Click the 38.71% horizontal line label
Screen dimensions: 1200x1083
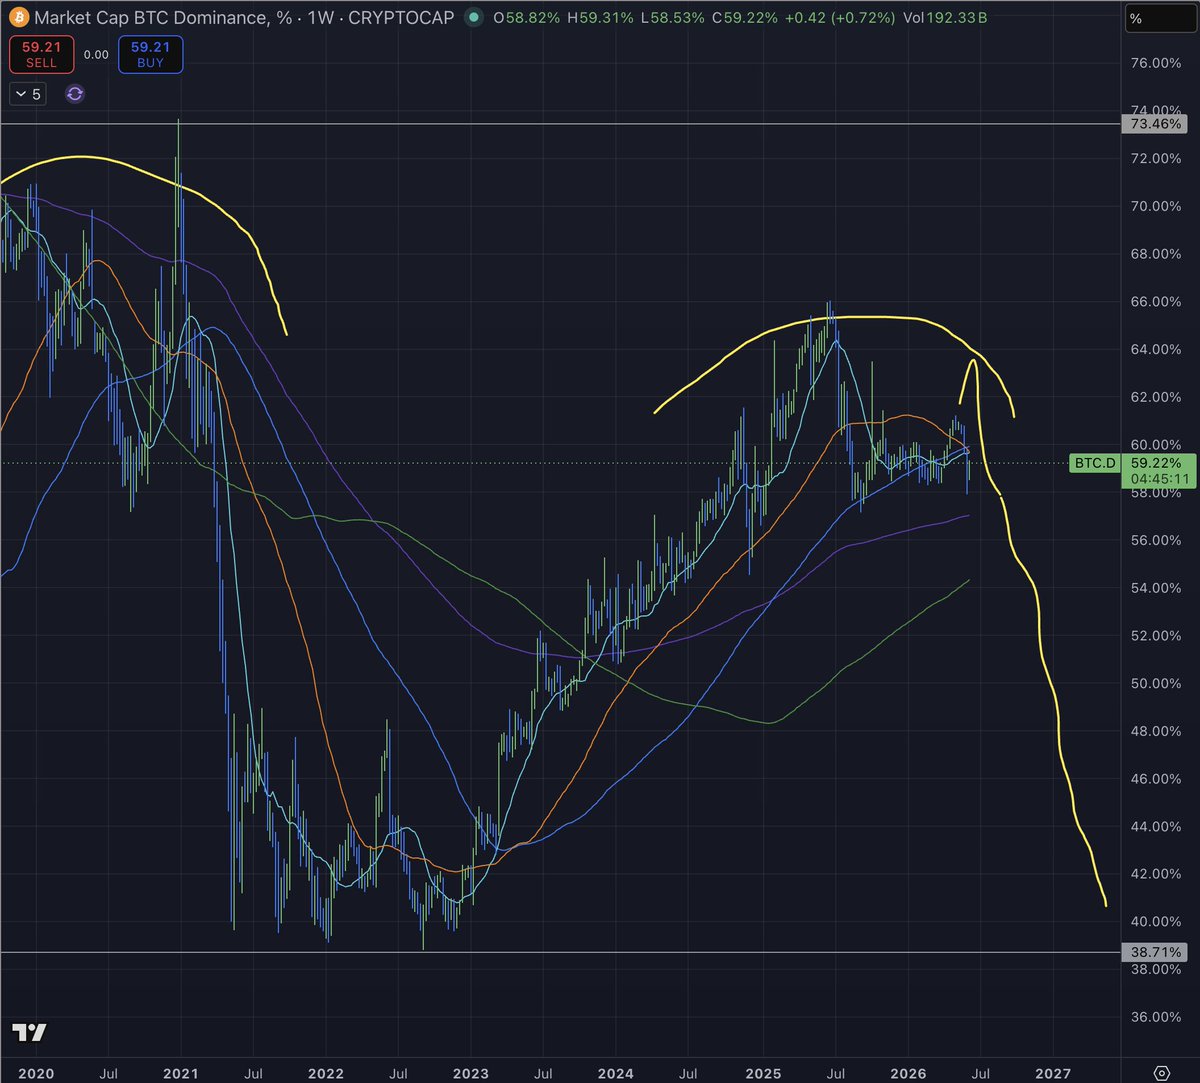pos(1156,953)
